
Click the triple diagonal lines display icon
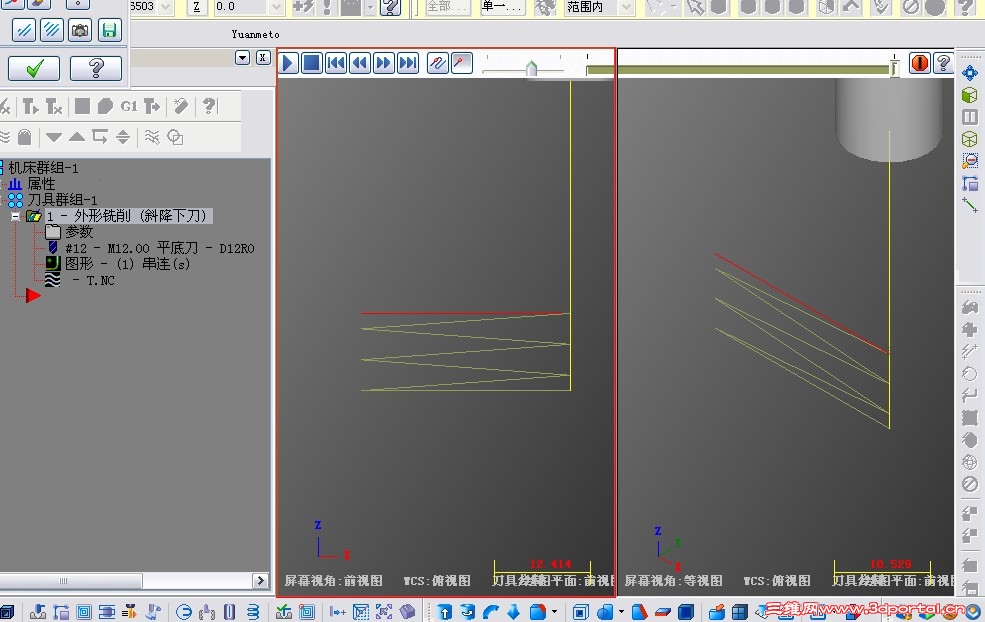click(x=52, y=30)
